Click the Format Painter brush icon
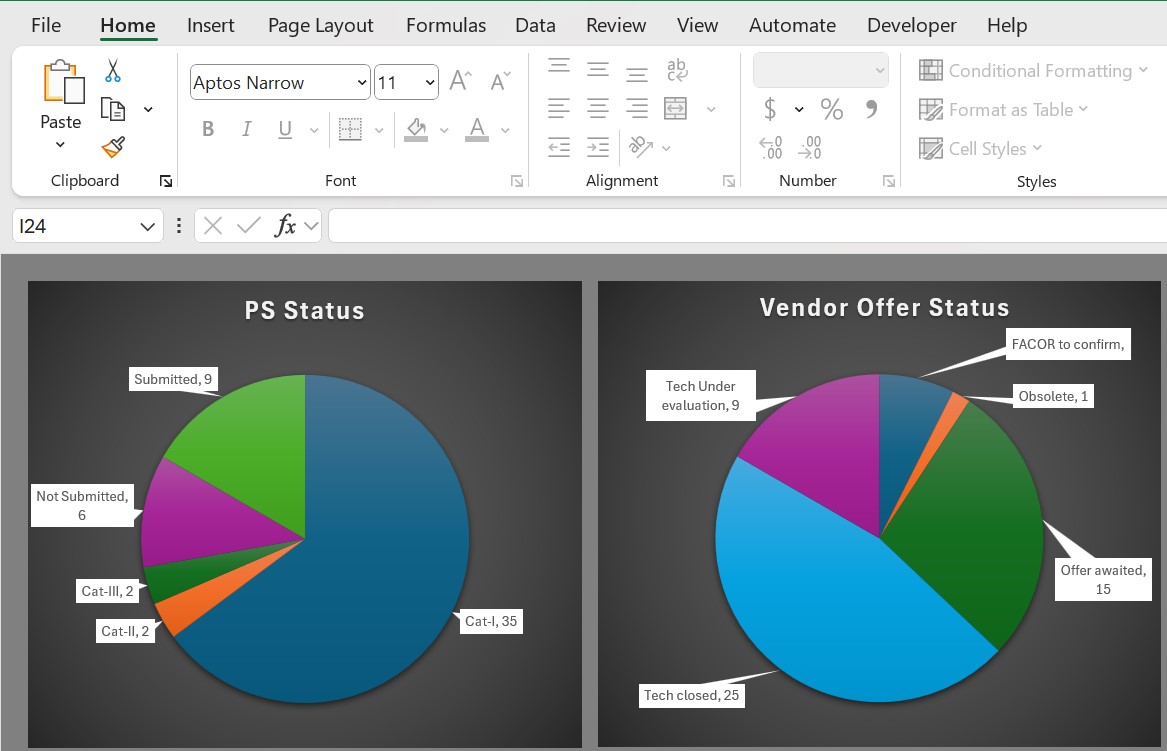 coord(113,148)
